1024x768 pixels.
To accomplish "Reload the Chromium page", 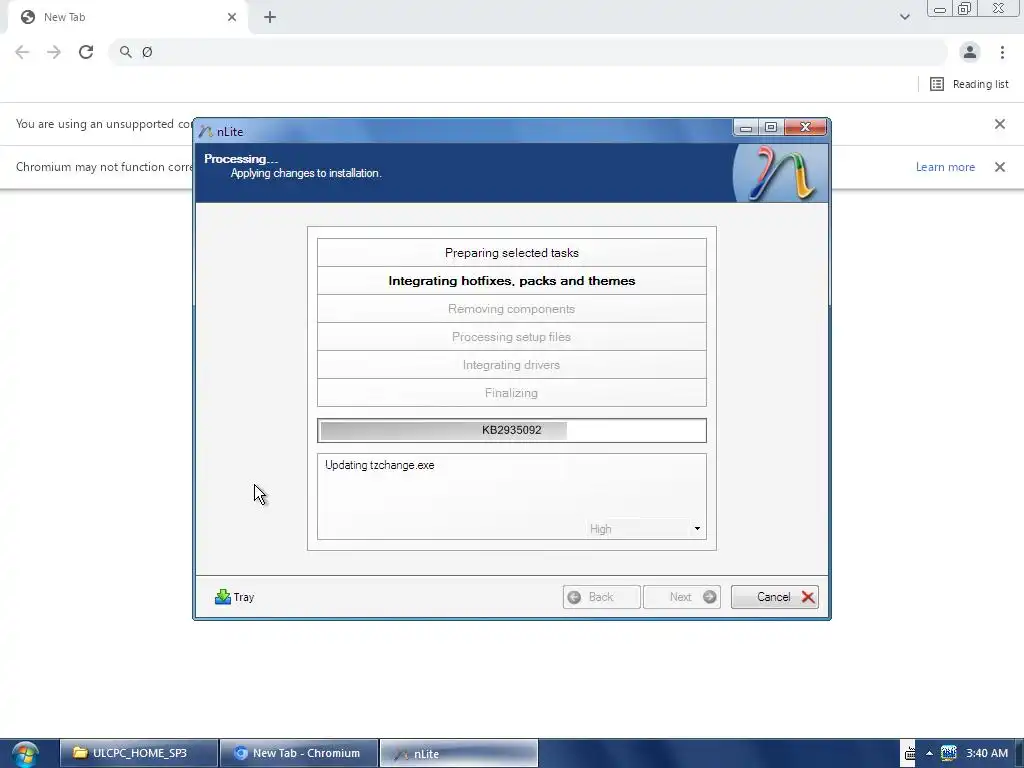I will click(86, 52).
